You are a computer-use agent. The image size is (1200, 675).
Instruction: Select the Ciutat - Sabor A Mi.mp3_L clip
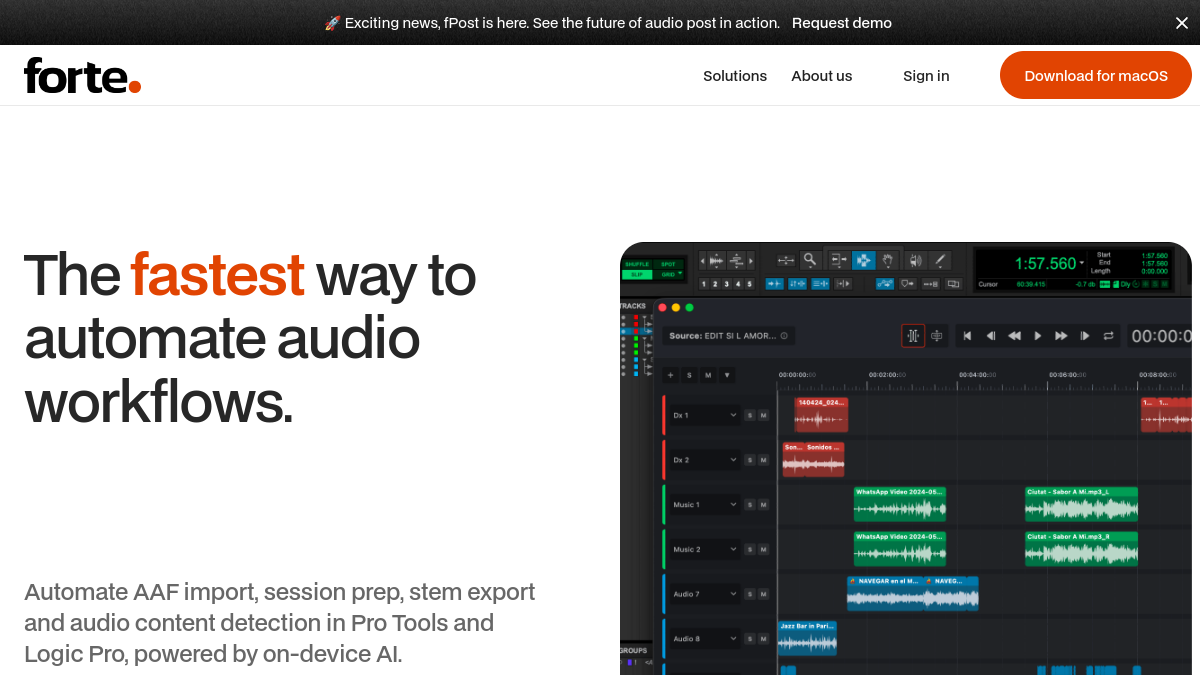click(1081, 504)
